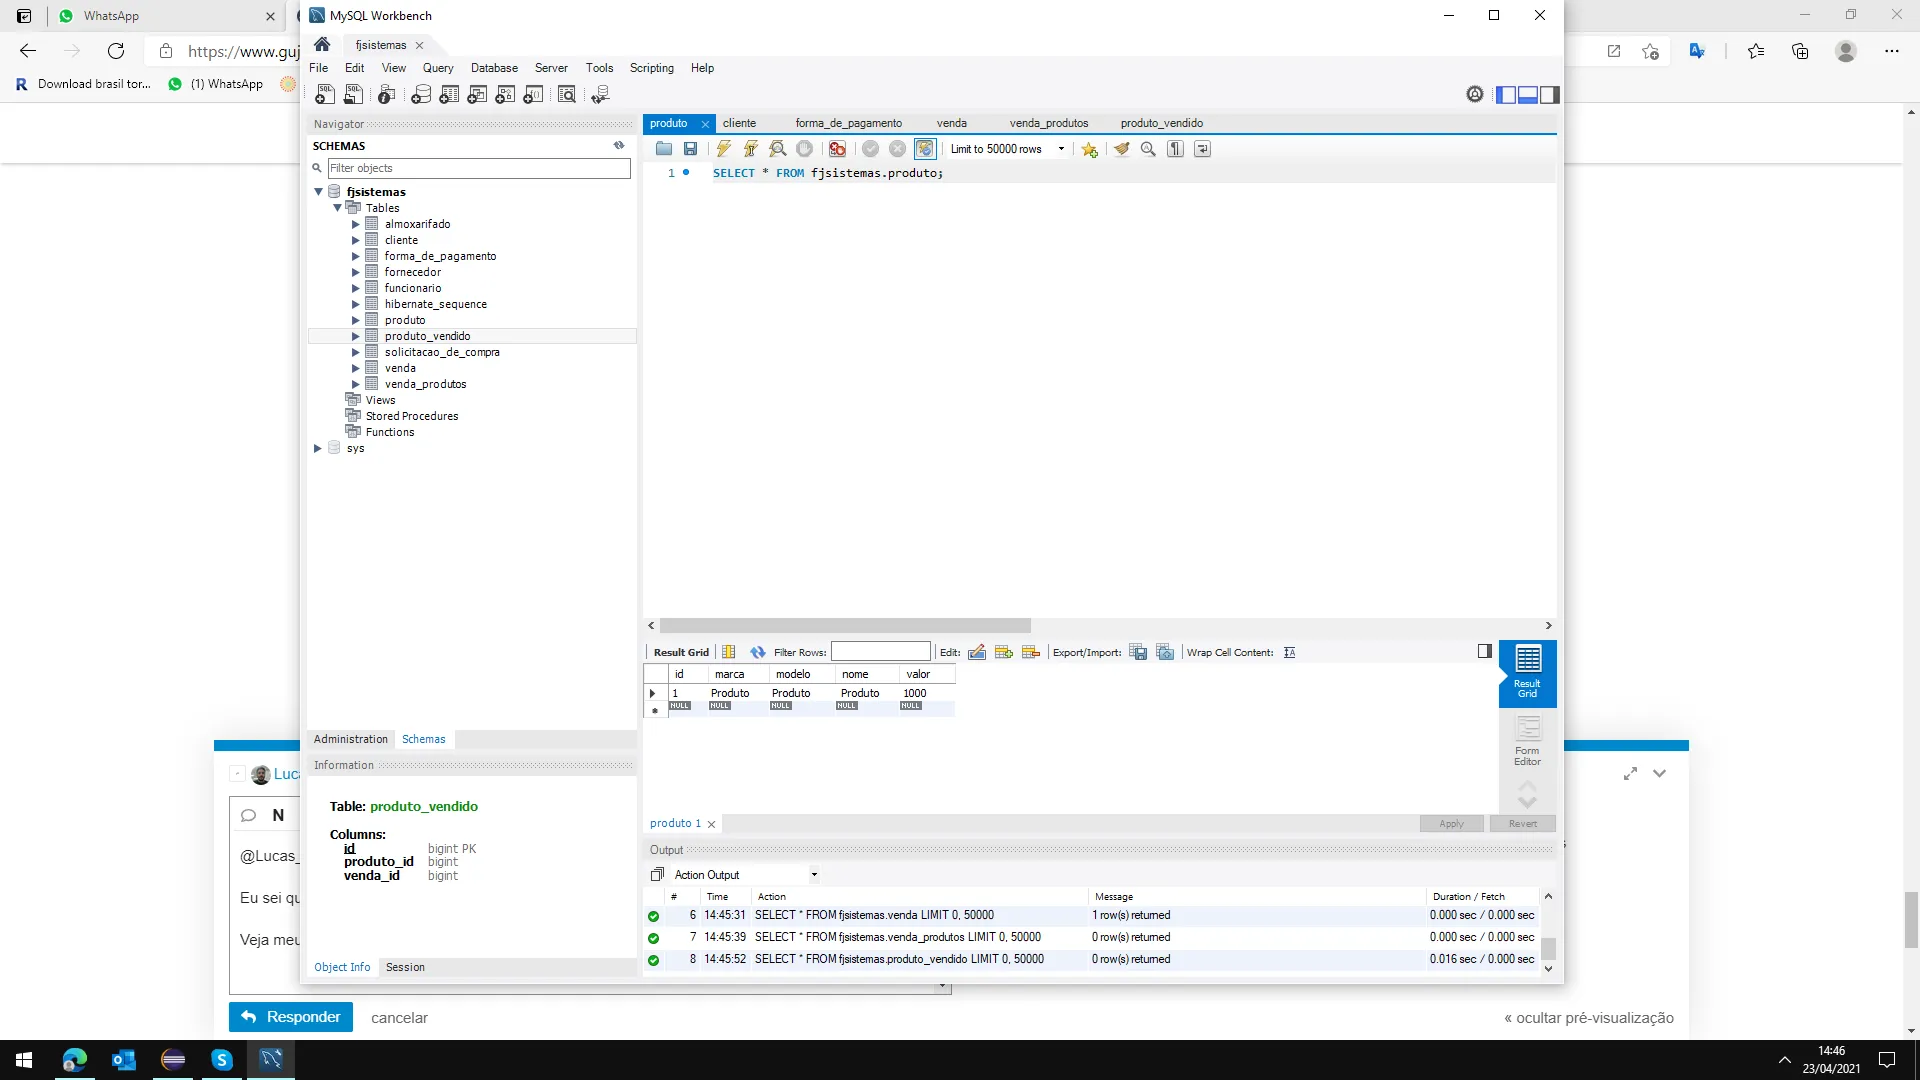Expand the sys schema node
This screenshot has width=1920, height=1080.
pyautogui.click(x=318, y=448)
